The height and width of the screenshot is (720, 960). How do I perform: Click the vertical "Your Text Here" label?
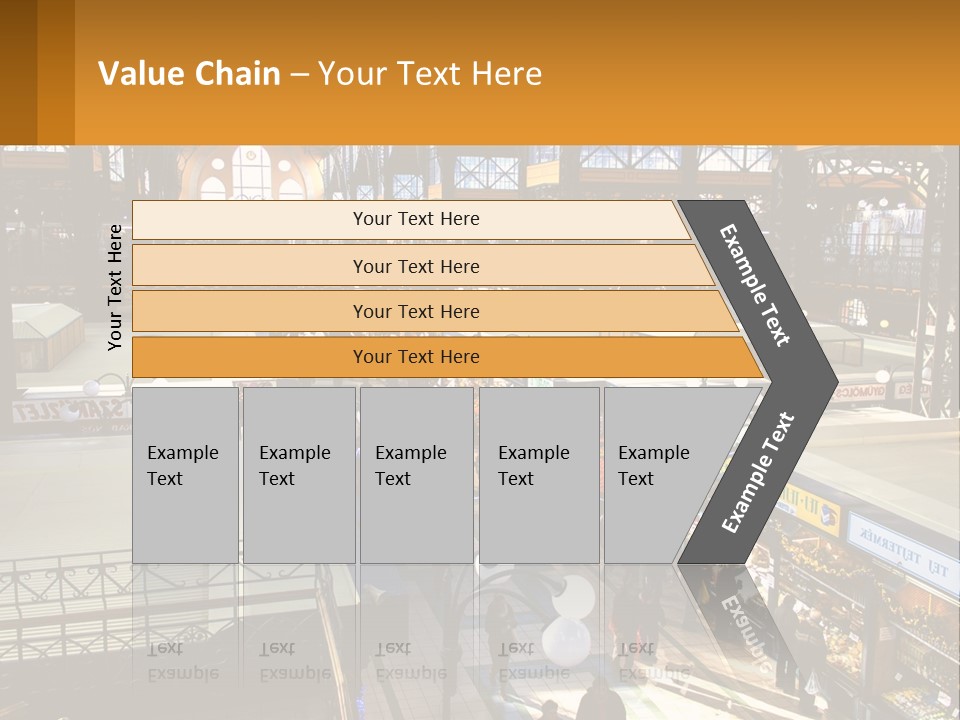point(115,287)
